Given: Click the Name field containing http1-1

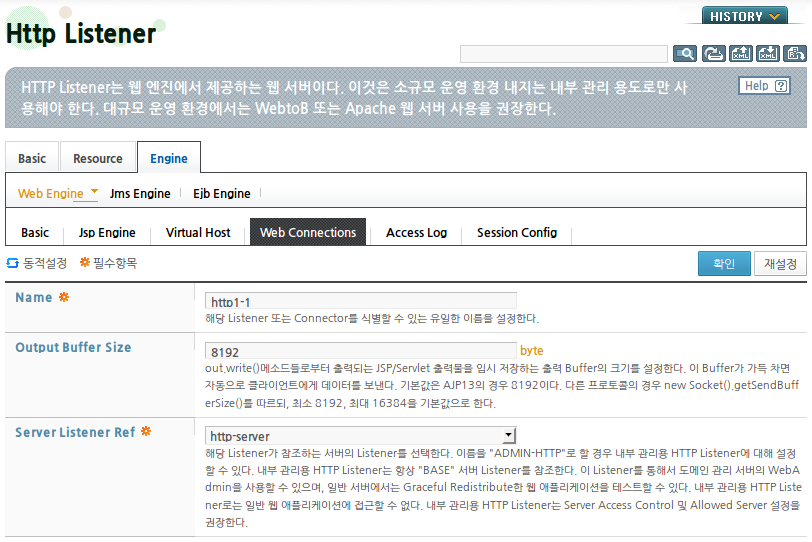Looking at the screenshot, I should pos(361,301).
